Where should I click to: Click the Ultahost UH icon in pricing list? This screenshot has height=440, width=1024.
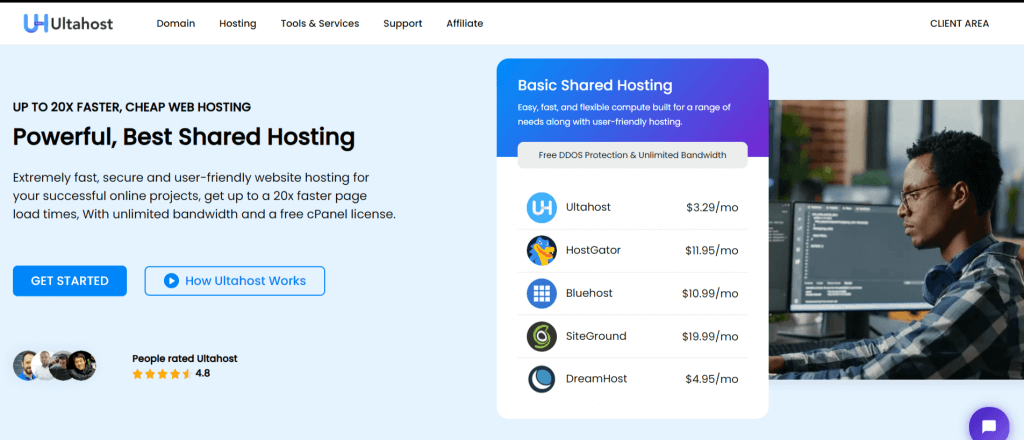pyautogui.click(x=541, y=208)
